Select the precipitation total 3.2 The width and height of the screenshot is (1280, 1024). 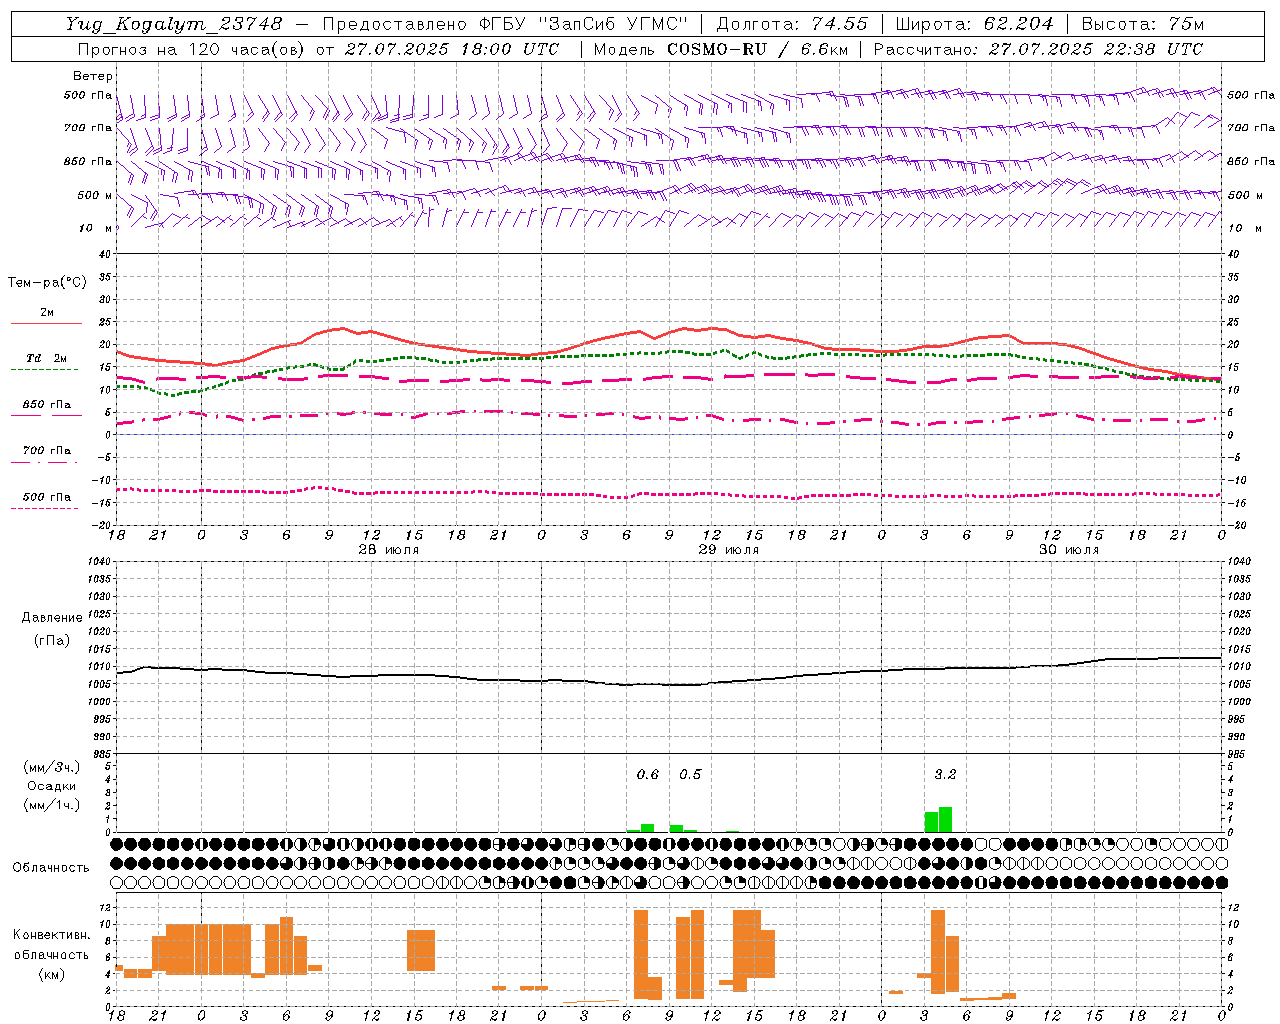(945, 775)
